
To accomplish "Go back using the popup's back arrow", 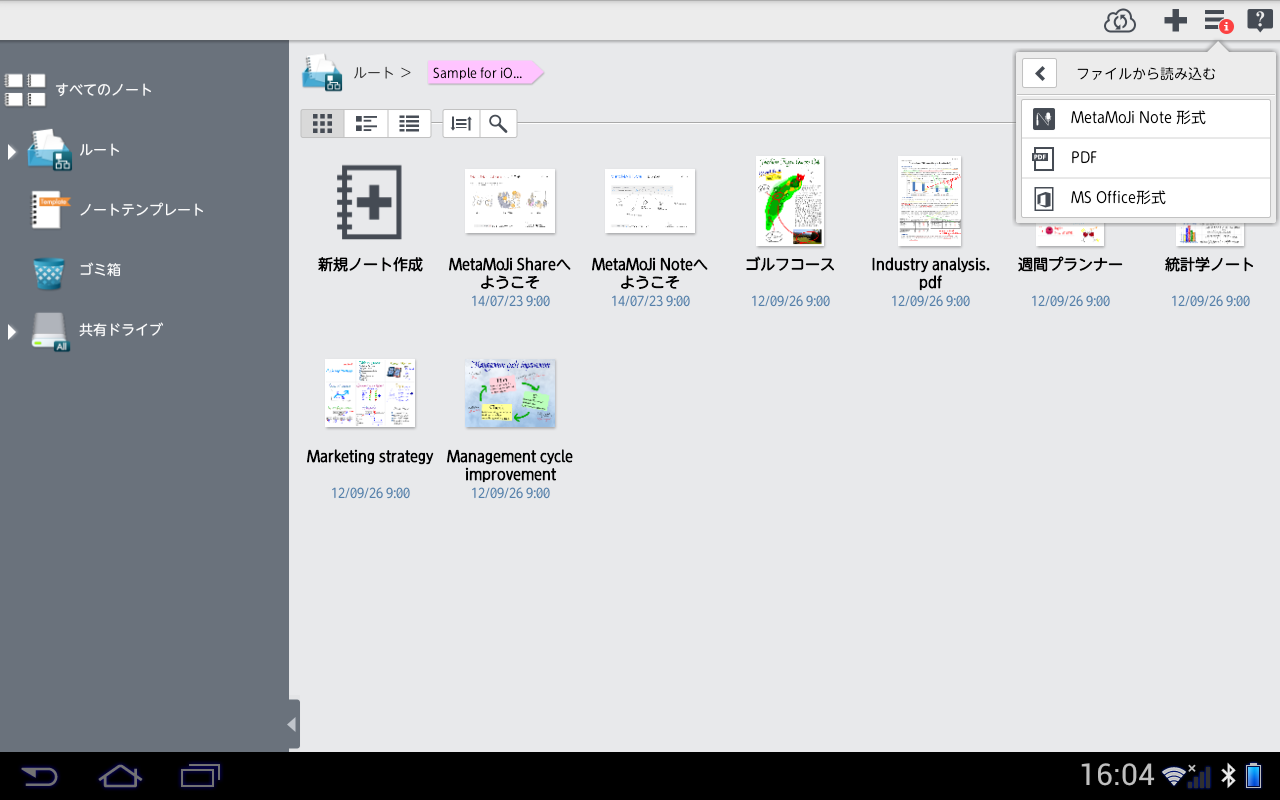I will 1040,73.
